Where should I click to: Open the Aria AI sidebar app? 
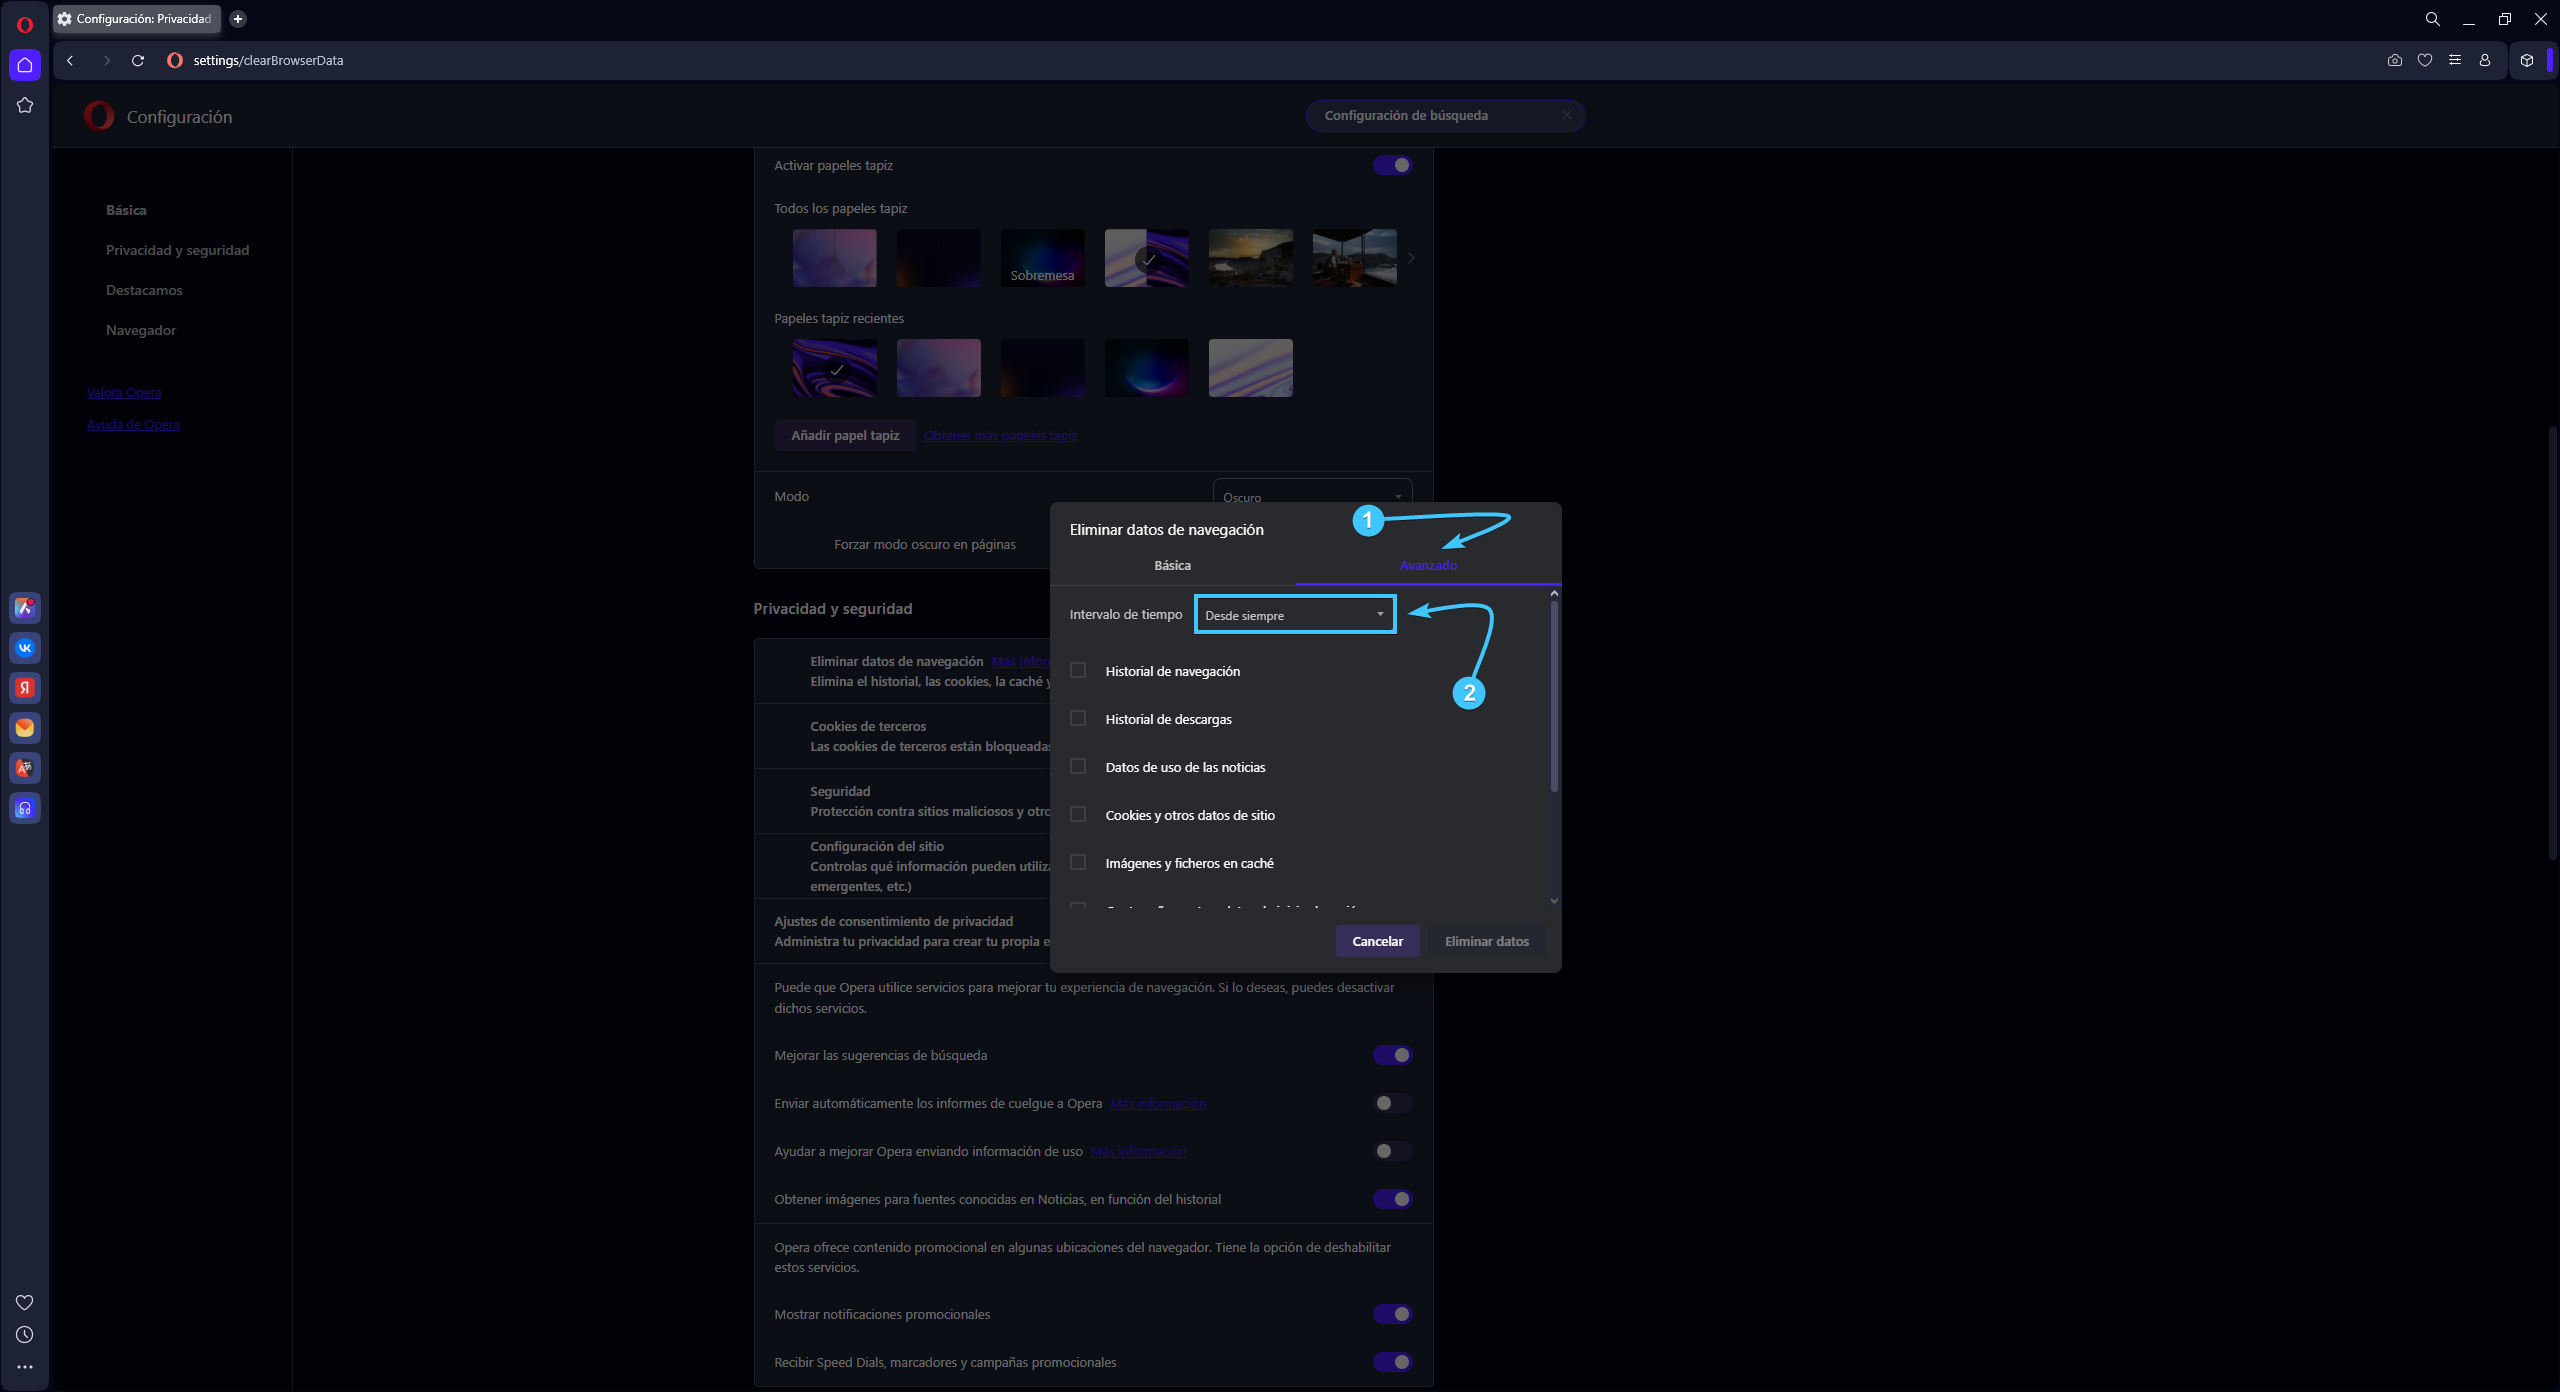pos(25,607)
